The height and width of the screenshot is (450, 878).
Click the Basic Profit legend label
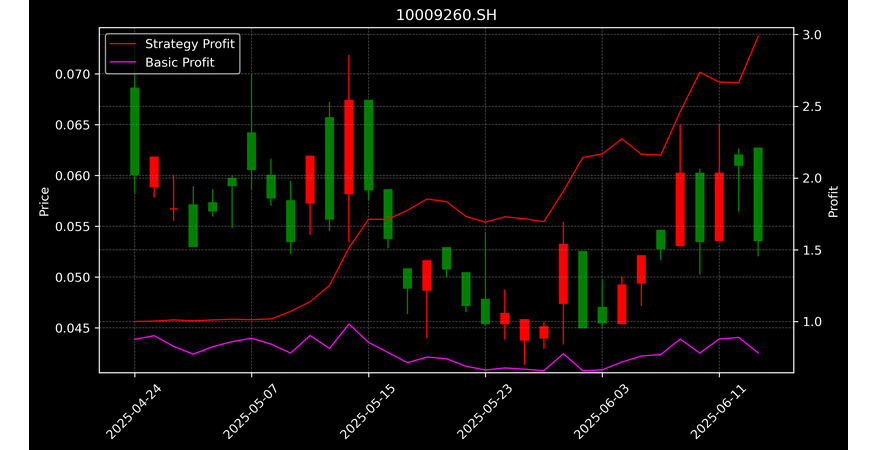(180, 62)
